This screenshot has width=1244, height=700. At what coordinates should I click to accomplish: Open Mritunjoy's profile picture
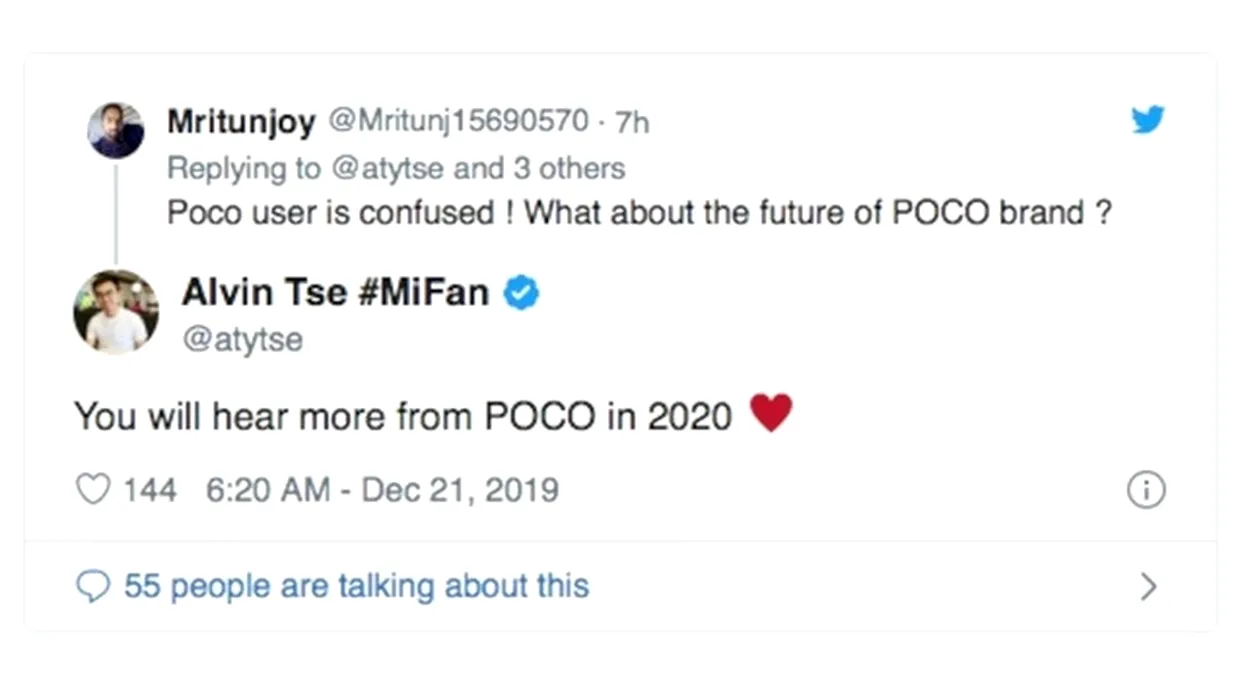[116, 130]
